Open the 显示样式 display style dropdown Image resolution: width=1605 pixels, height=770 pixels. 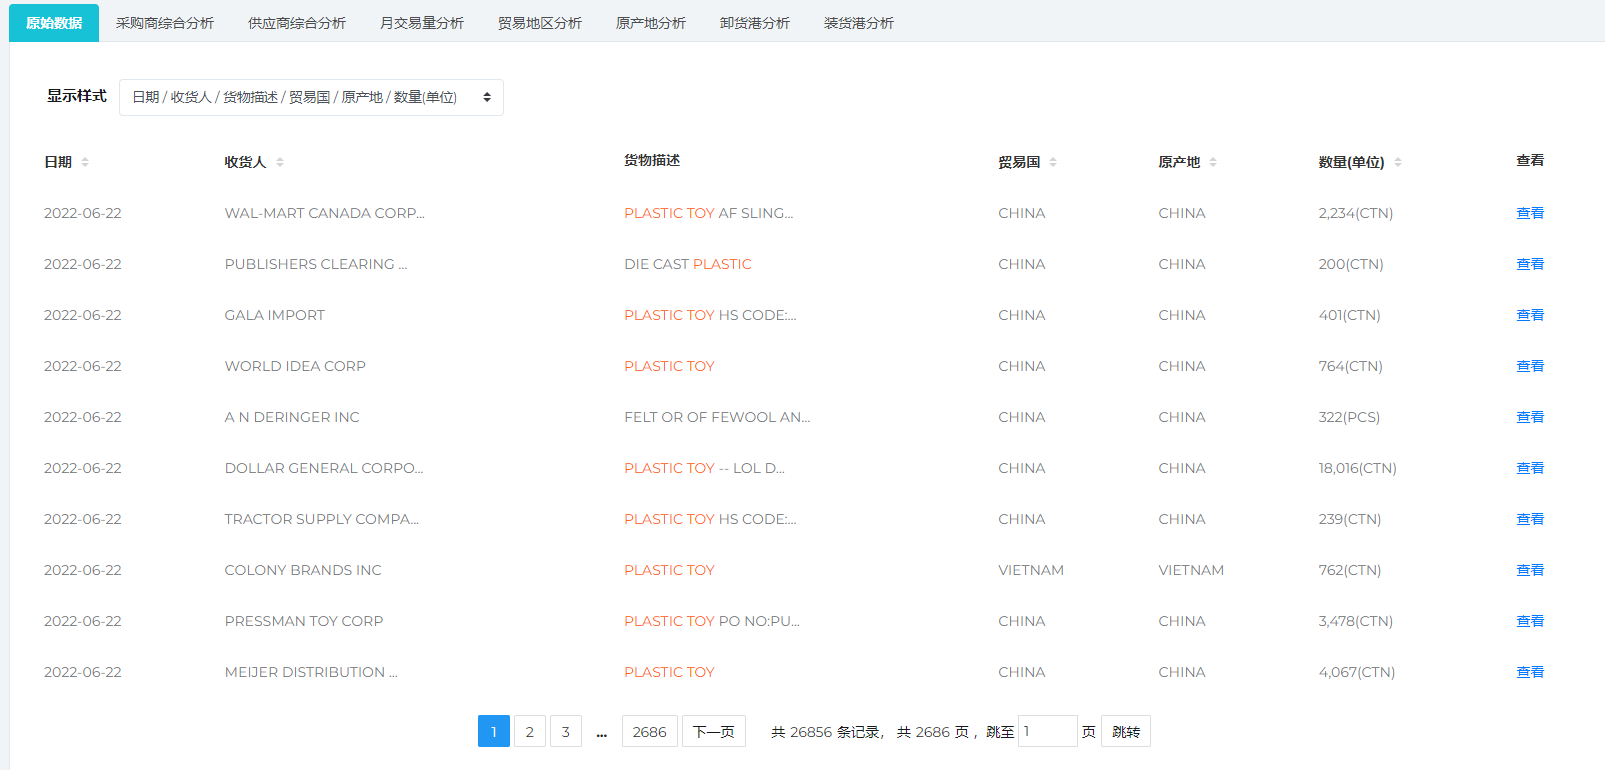click(311, 97)
